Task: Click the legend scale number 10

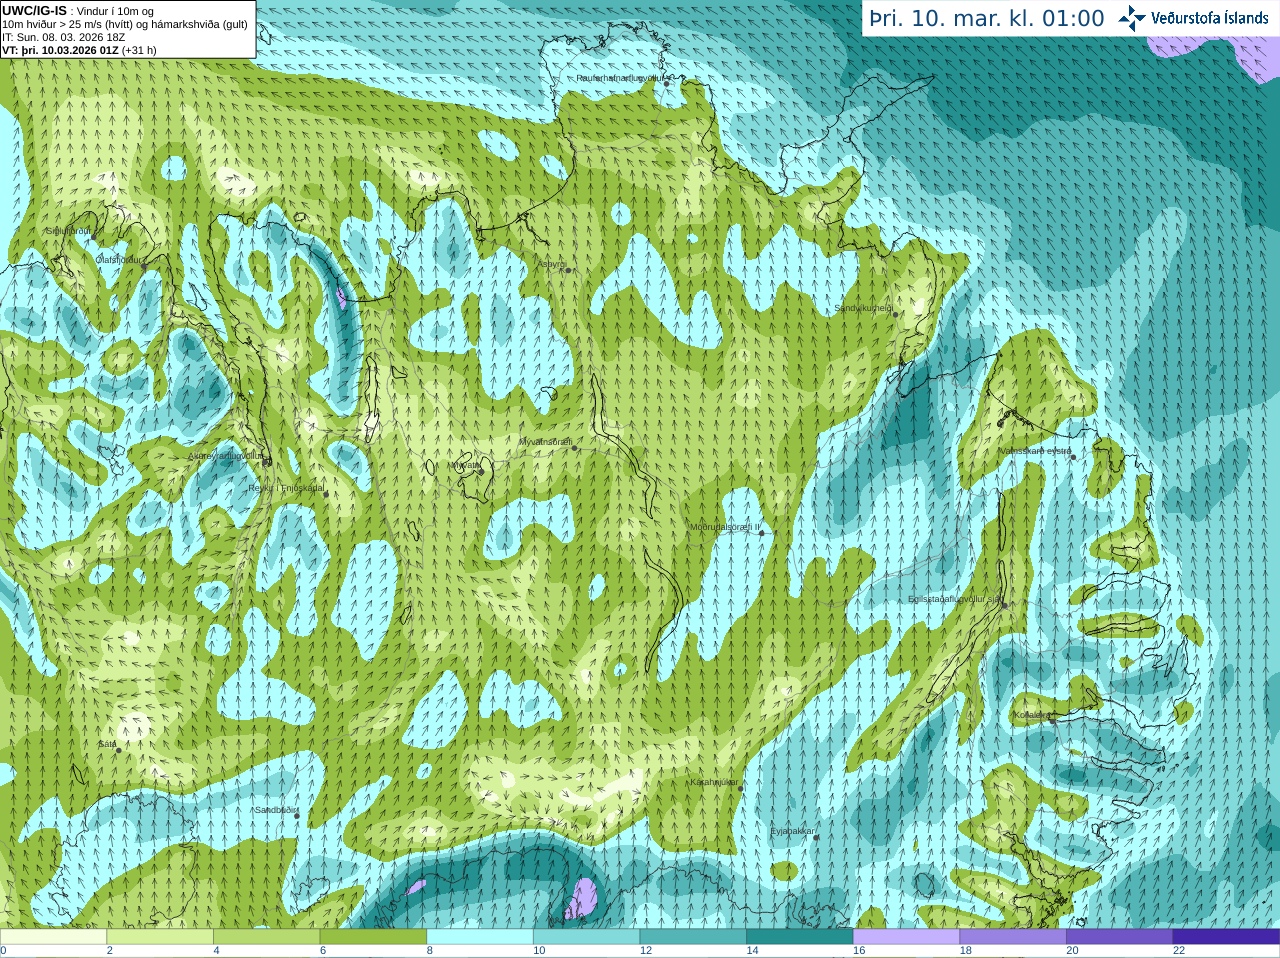Action: pyautogui.click(x=539, y=951)
